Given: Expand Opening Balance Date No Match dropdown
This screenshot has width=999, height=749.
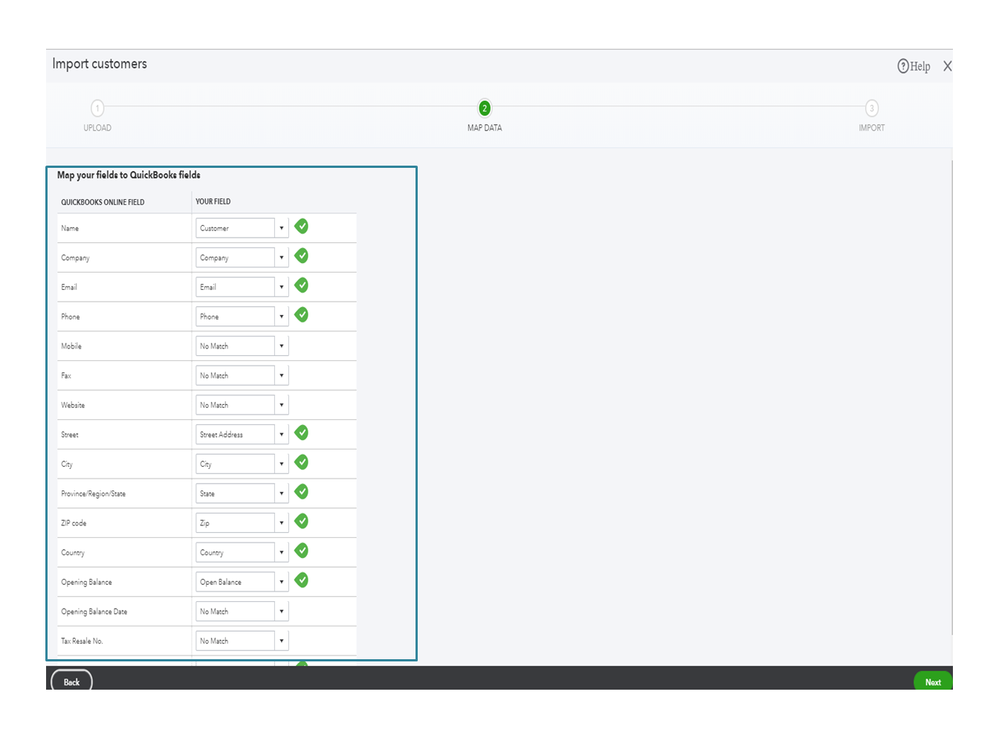Looking at the screenshot, I should click(x=242, y=611).
